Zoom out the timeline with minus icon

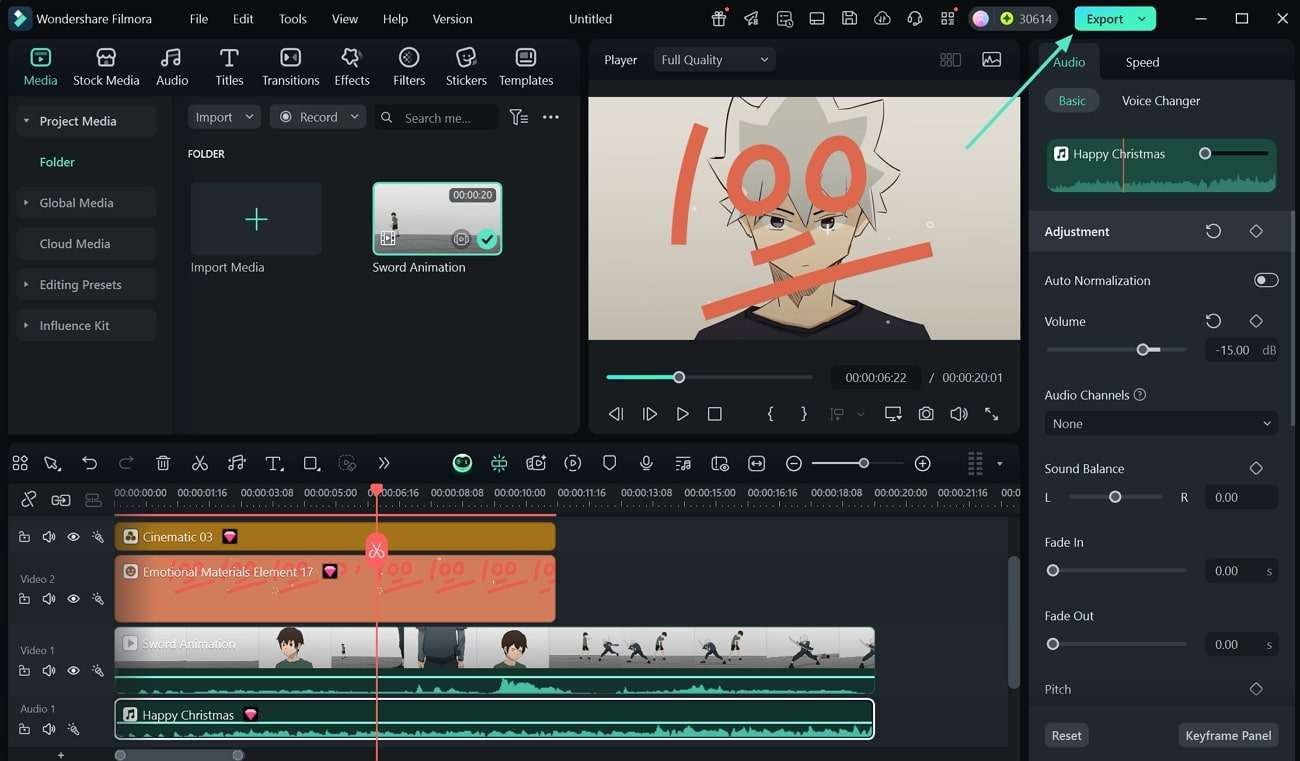pyautogui.click(x=793, y=463)
